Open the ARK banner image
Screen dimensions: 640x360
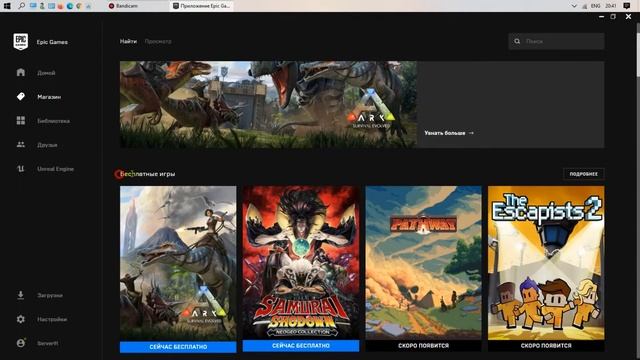tap(268, 104)
